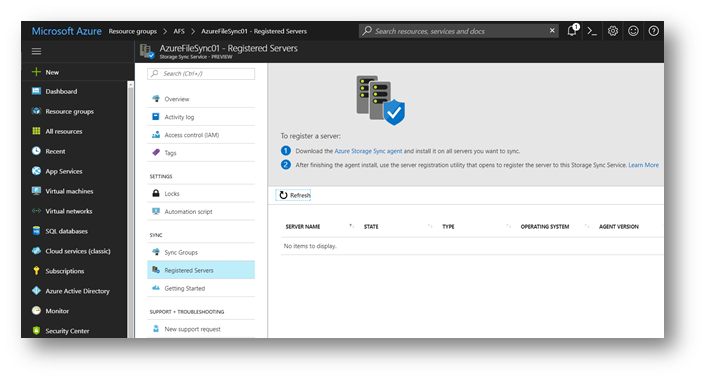Click the Storage Sync Service blade icon
Image resolution: width=706 pixels, height=380 pixels.
click(147, 51)
